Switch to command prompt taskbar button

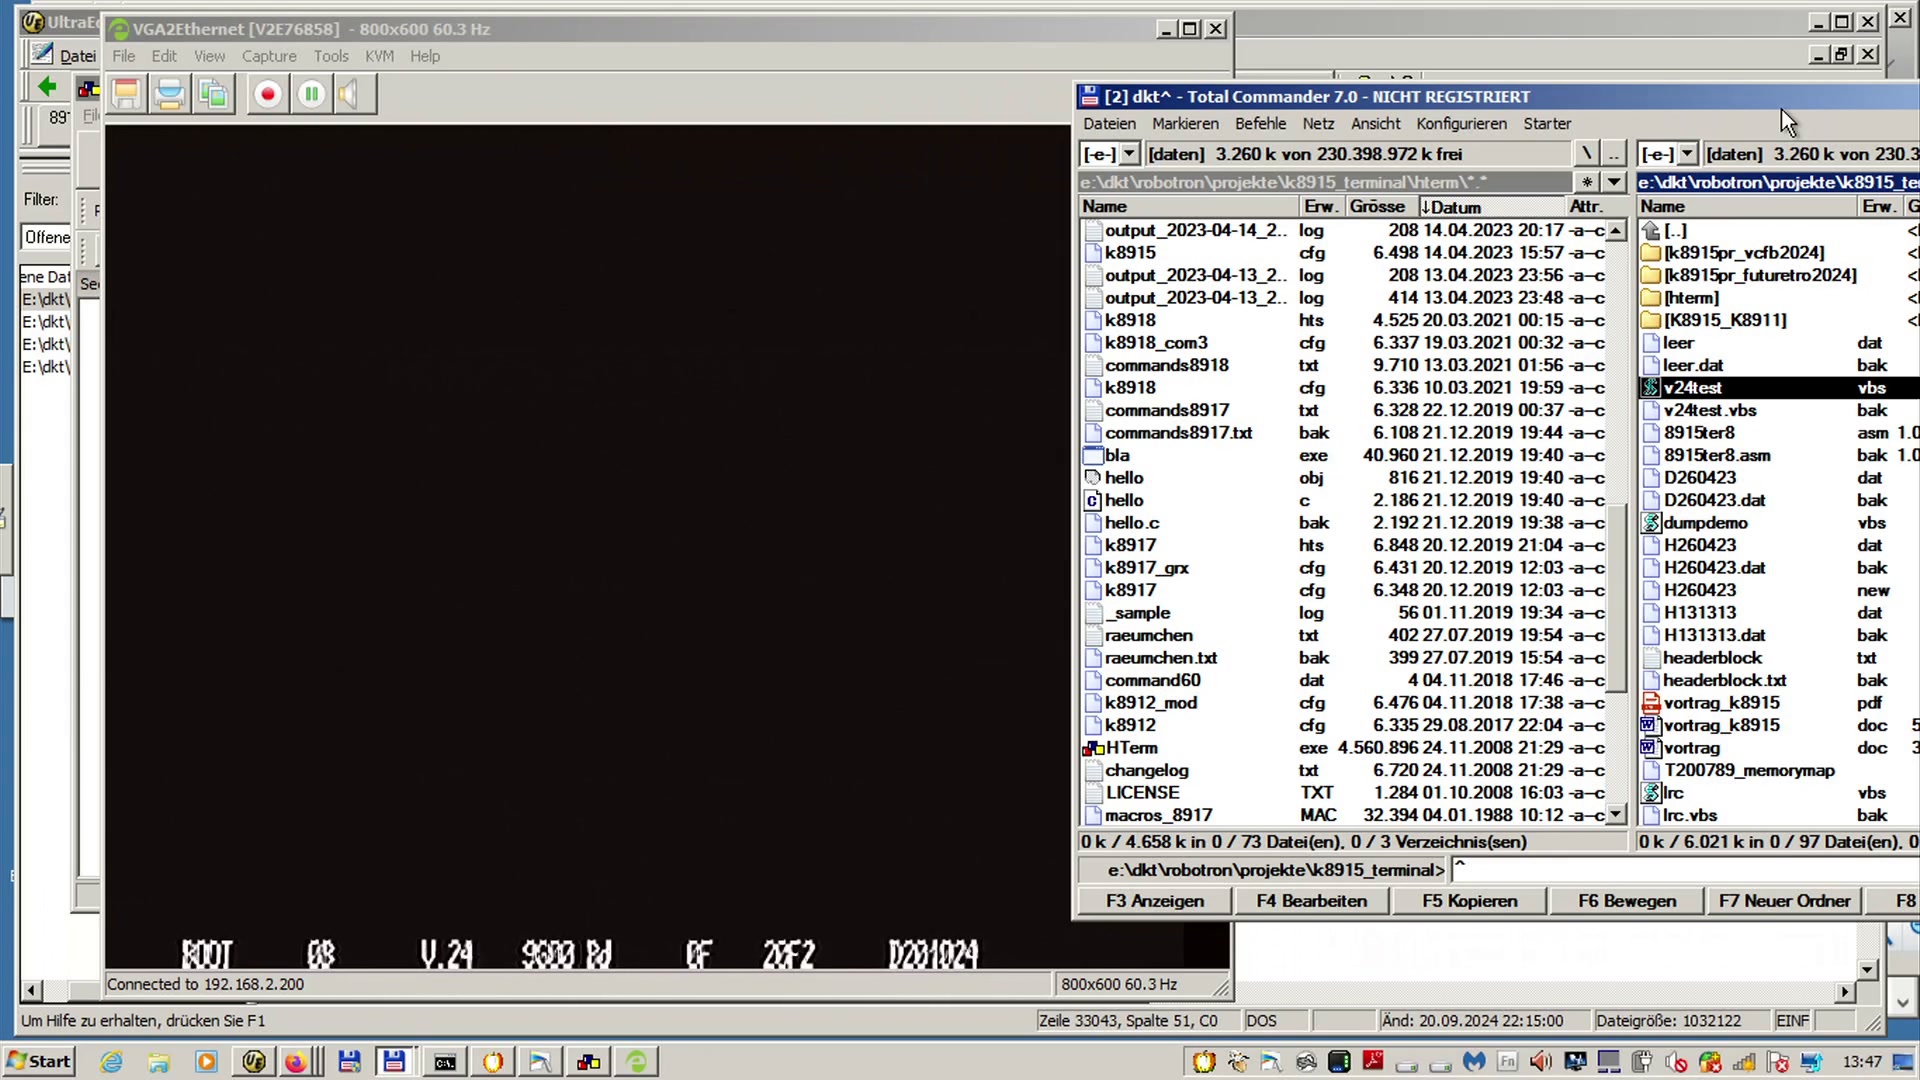pyautogui.click(x=445, y=1061)
